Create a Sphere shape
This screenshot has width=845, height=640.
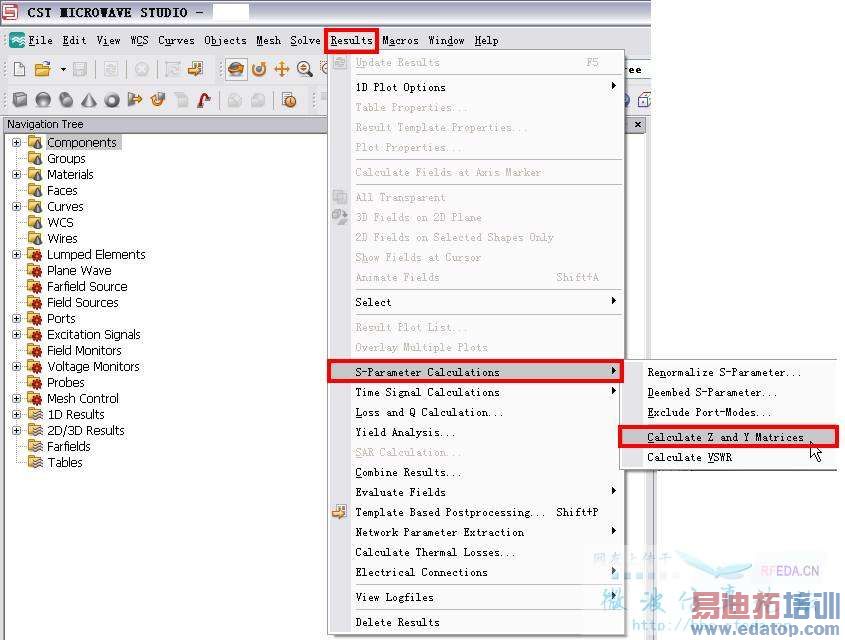click(43, 100)
